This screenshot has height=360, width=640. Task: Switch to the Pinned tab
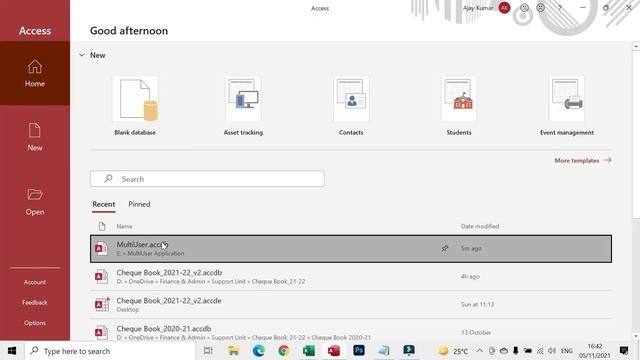[x=139, y=204]
